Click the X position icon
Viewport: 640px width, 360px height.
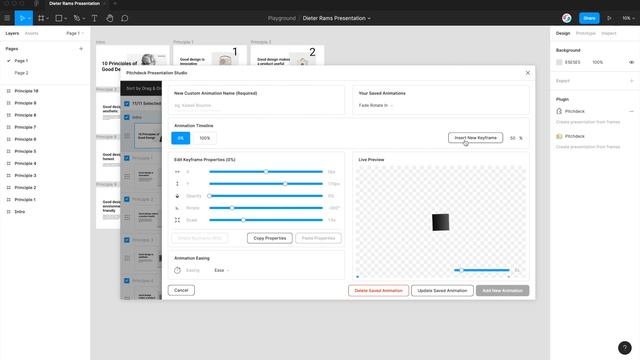[177, 172]
